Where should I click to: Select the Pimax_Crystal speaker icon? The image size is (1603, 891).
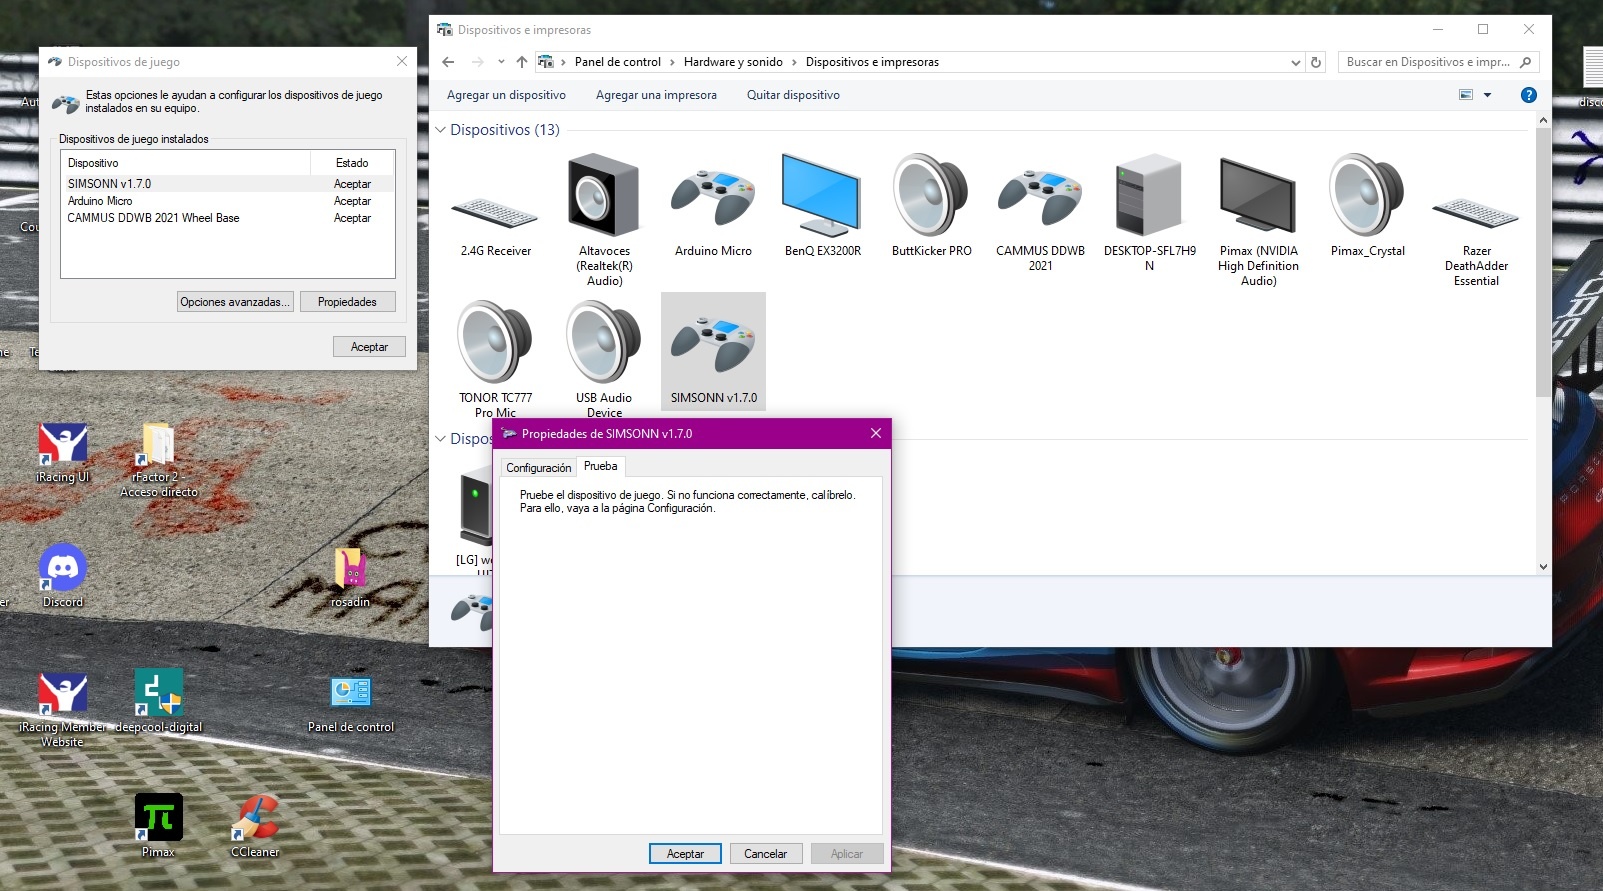tap(1367, 195)
